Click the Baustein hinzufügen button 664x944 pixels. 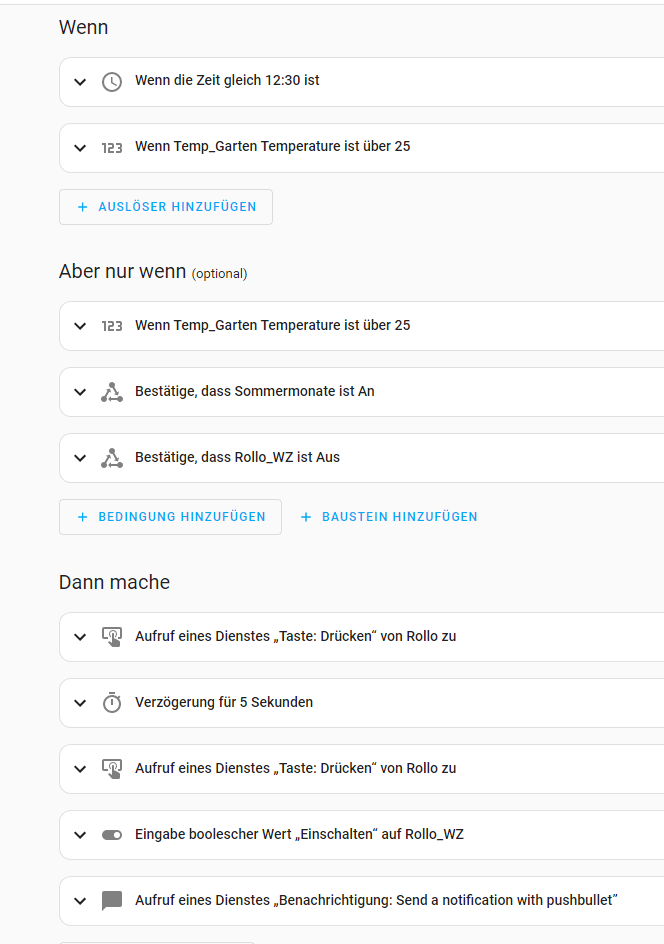[x=388, y=517]
